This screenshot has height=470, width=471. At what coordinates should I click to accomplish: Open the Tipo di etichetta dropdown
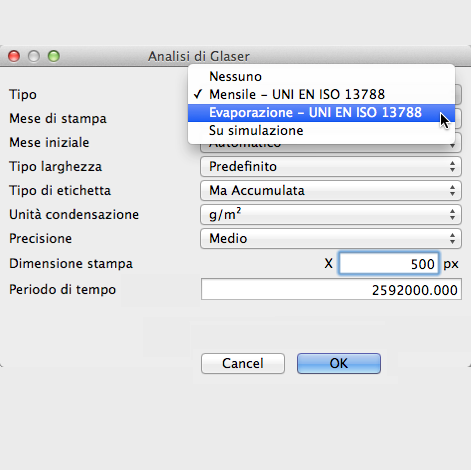(x=331, y=190)
